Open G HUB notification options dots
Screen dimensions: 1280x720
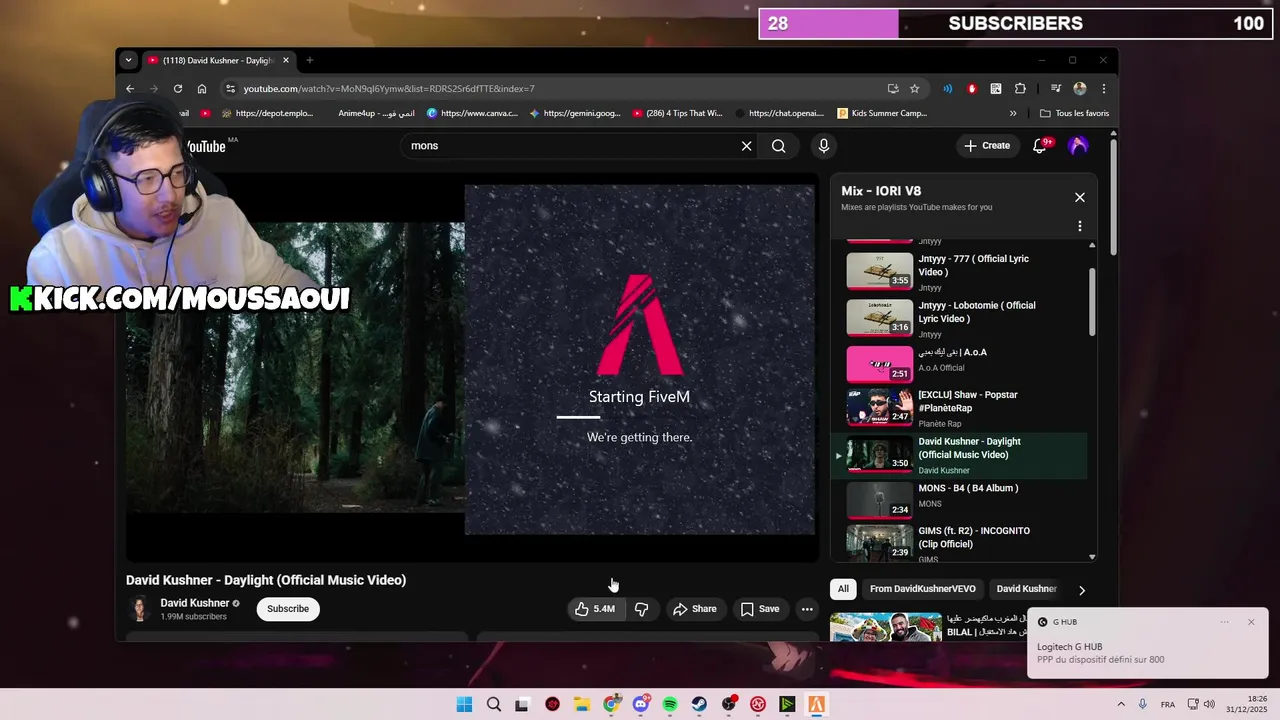point(1225,622)
